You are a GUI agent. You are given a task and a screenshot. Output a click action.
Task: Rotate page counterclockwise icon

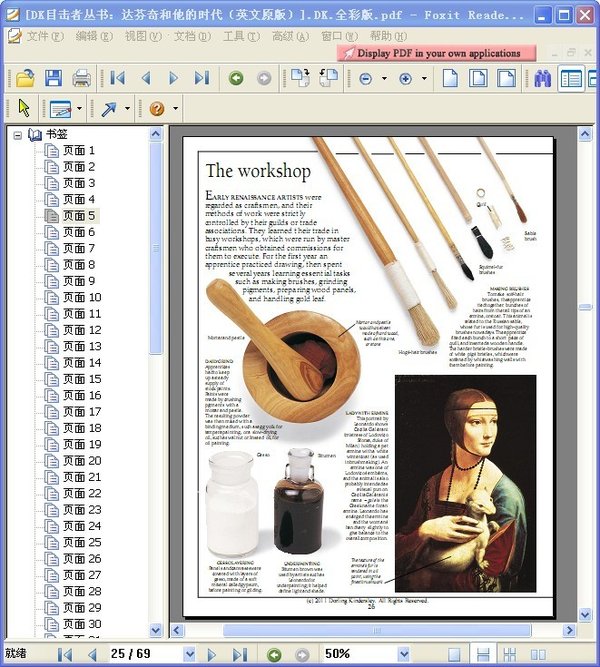(x=328, y=78)
